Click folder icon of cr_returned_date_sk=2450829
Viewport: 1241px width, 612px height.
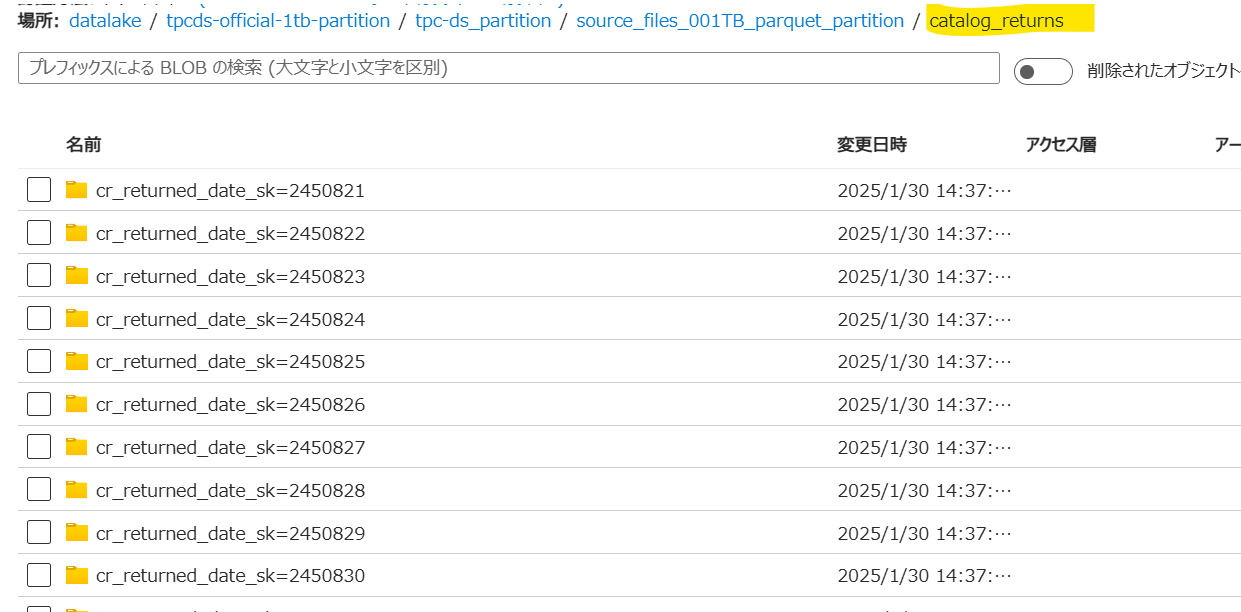click(x=77, y=533)
